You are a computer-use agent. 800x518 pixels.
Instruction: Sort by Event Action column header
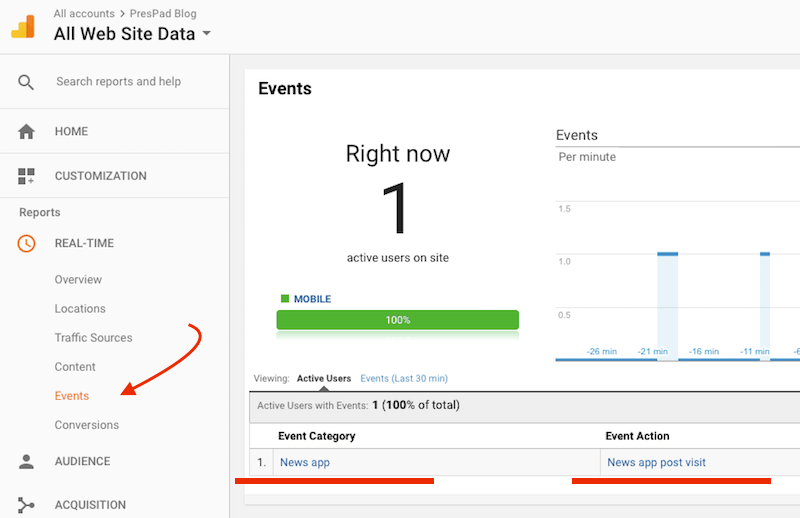coord(637,436)
